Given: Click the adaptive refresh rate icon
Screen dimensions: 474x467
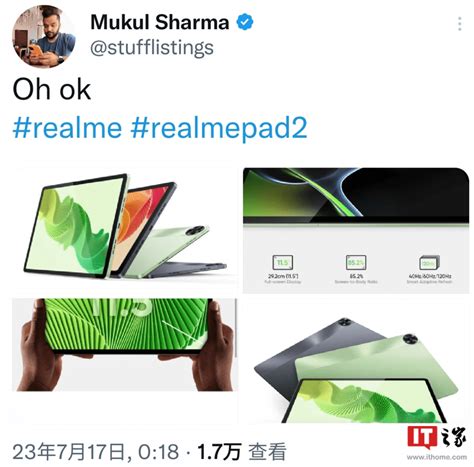Looking at the screenshot, I should [430, 263].
